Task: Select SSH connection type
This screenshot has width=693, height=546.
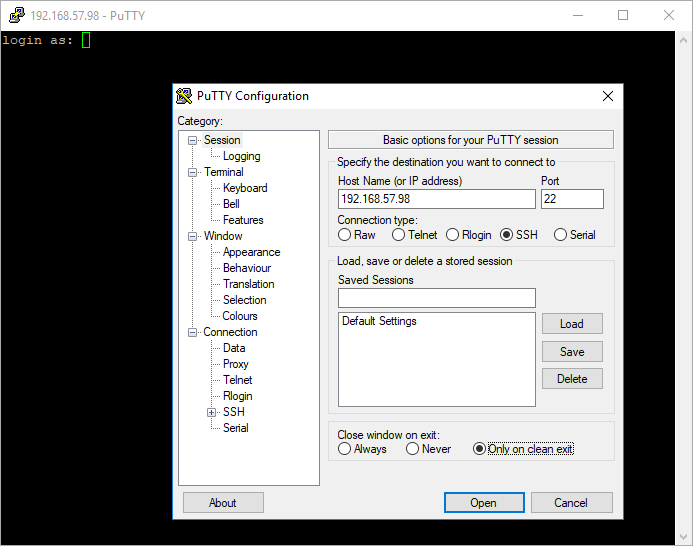Action: (x=519, y=235)
